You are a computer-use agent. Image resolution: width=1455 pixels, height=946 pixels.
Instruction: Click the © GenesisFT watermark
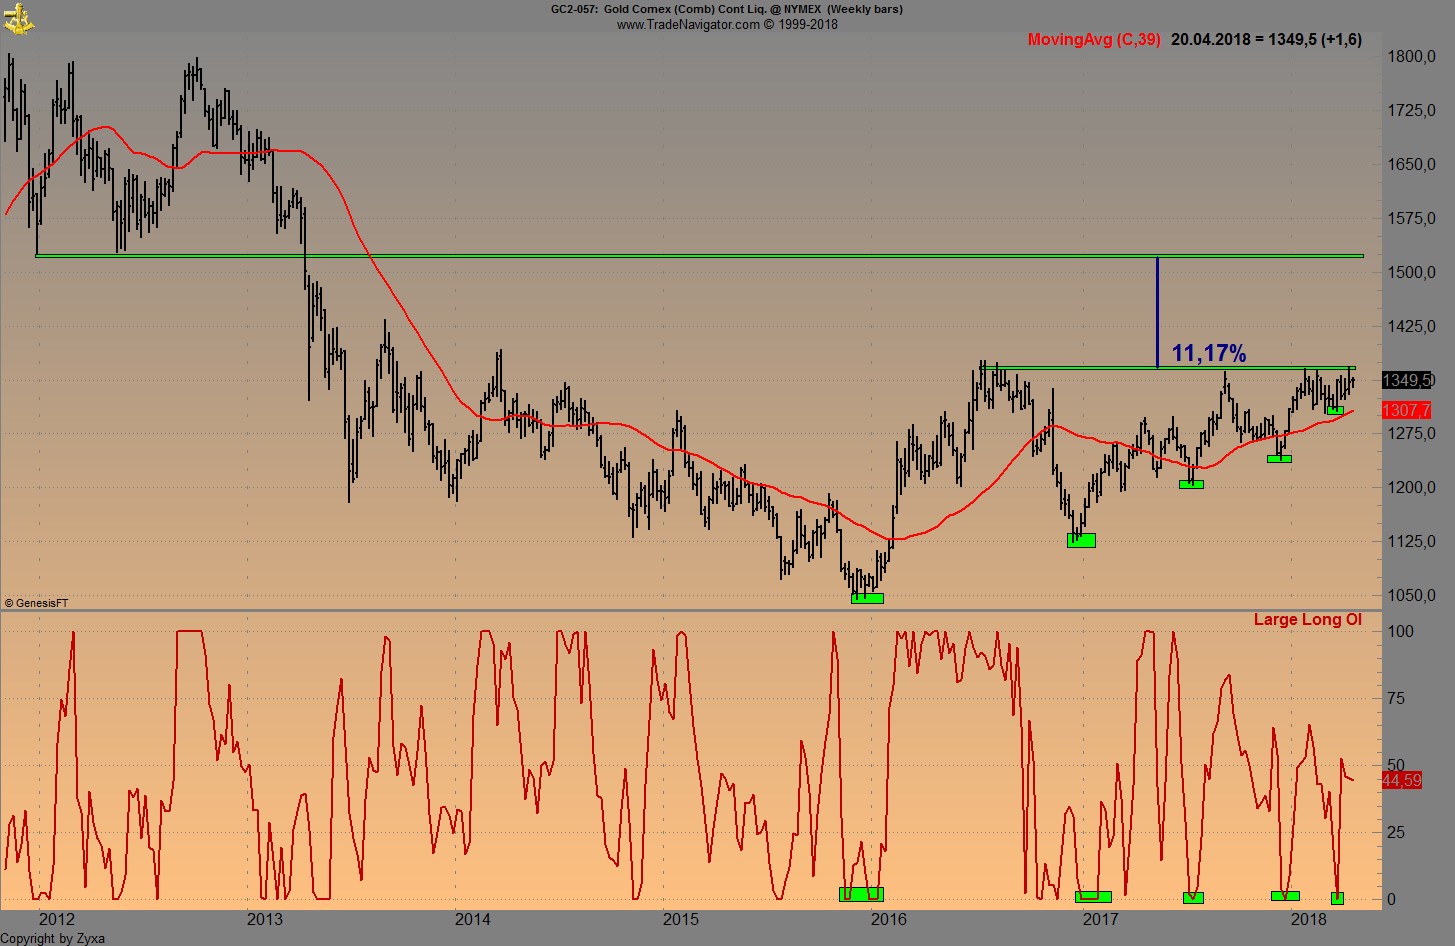click(x=38, y=603)
